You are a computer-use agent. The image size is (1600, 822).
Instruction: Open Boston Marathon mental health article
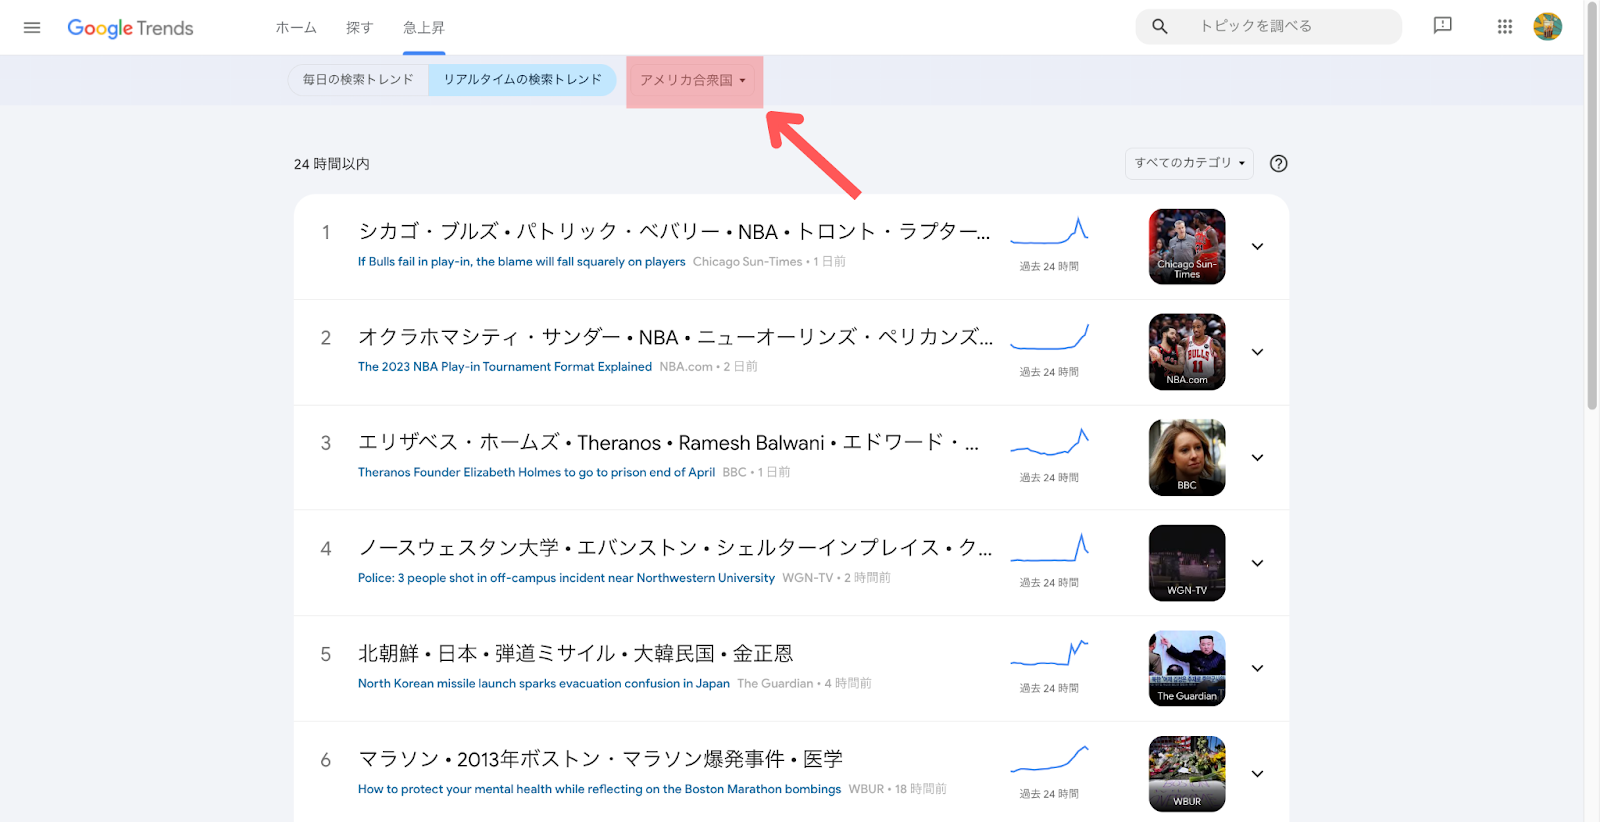pos(600,789)
